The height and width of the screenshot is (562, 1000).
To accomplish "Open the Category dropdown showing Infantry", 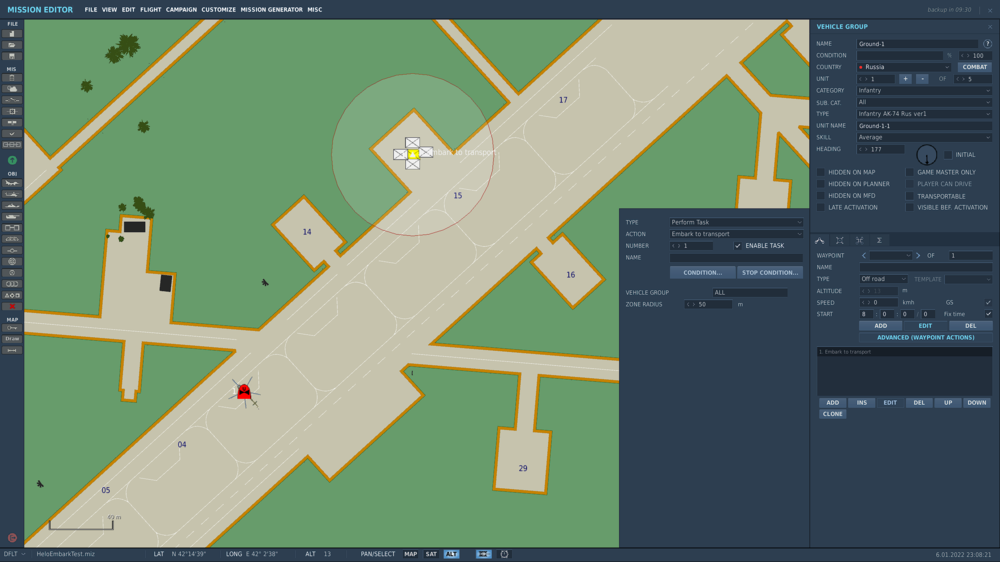I will tap(924, 91).
